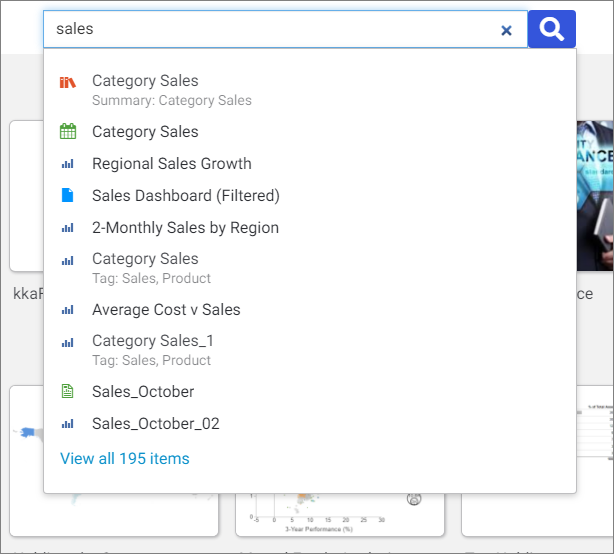Open the Sales_October item

tap(143, 392)
